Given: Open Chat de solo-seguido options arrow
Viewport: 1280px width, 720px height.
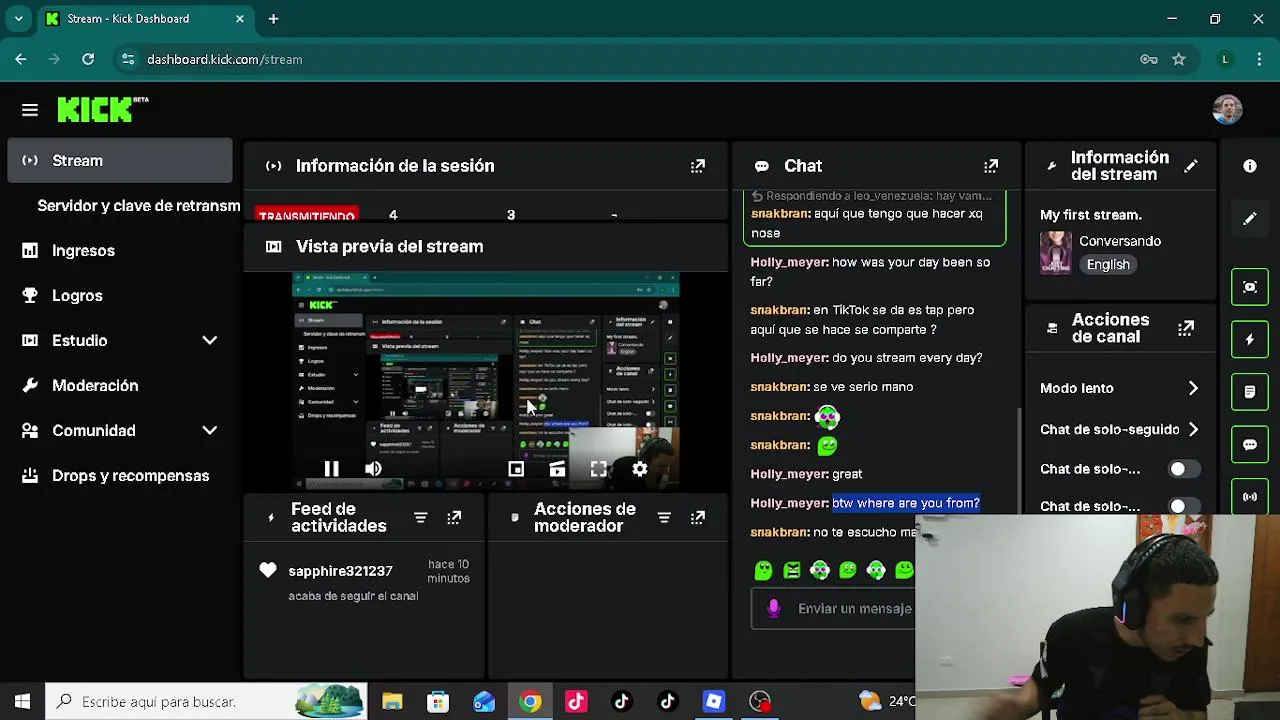Looking at the screenshot, I should 1193,429.
